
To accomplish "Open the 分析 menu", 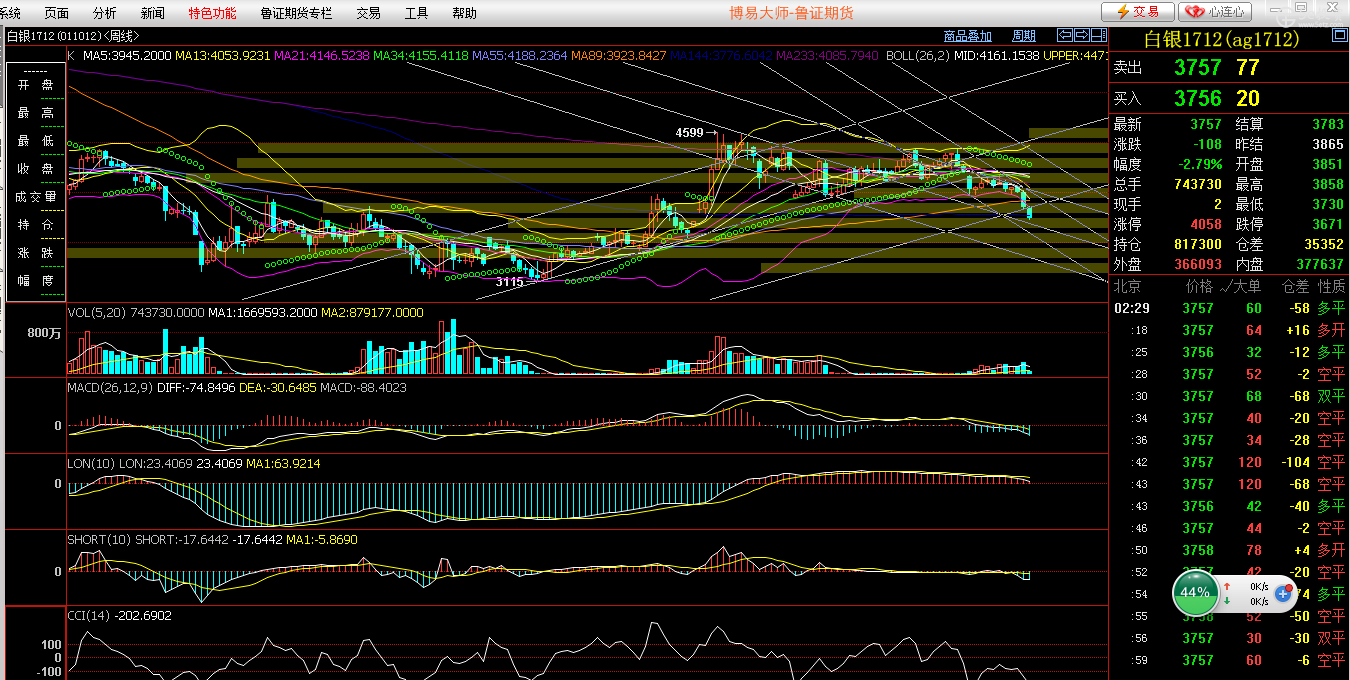I will pyautogui.click(x=104, y=13).
